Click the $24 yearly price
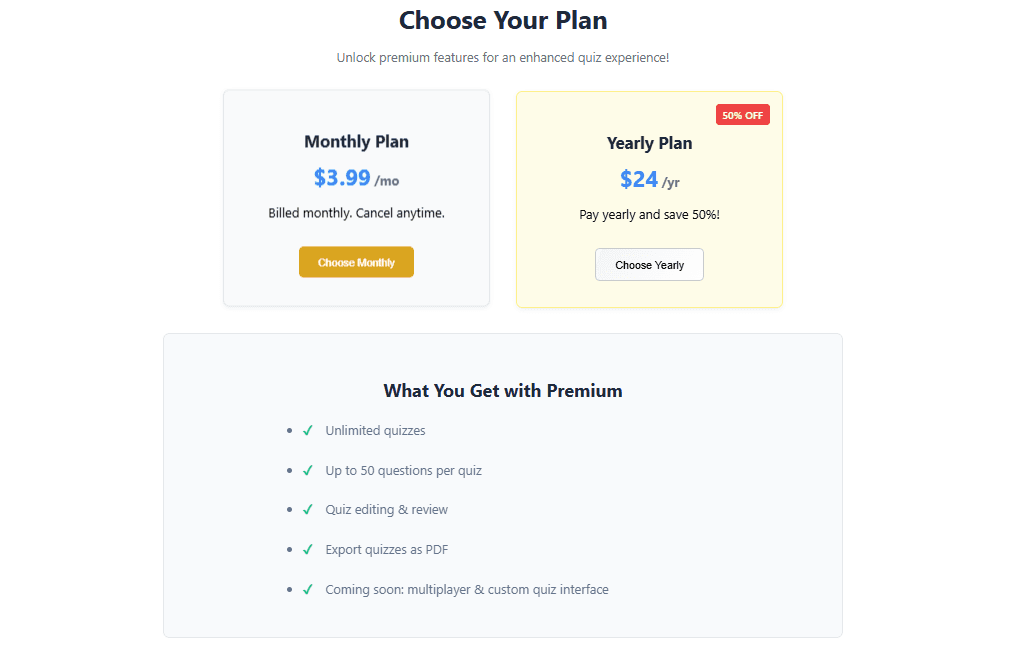 [x=639, y=180]
